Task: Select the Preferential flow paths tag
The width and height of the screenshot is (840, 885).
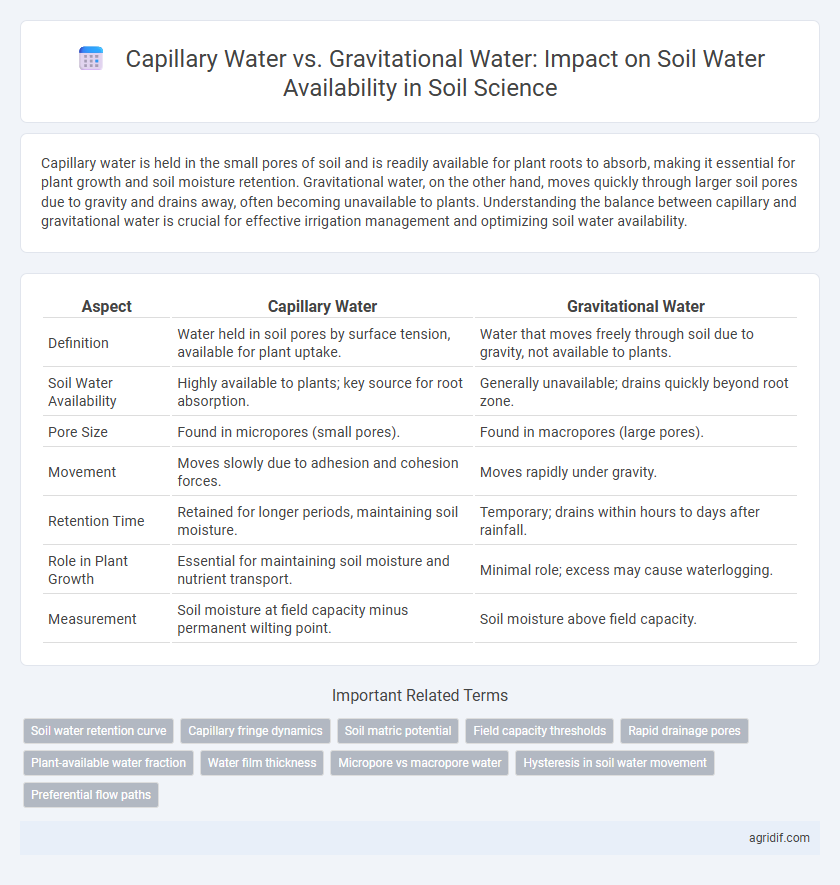Action: (x=91, y=795)
